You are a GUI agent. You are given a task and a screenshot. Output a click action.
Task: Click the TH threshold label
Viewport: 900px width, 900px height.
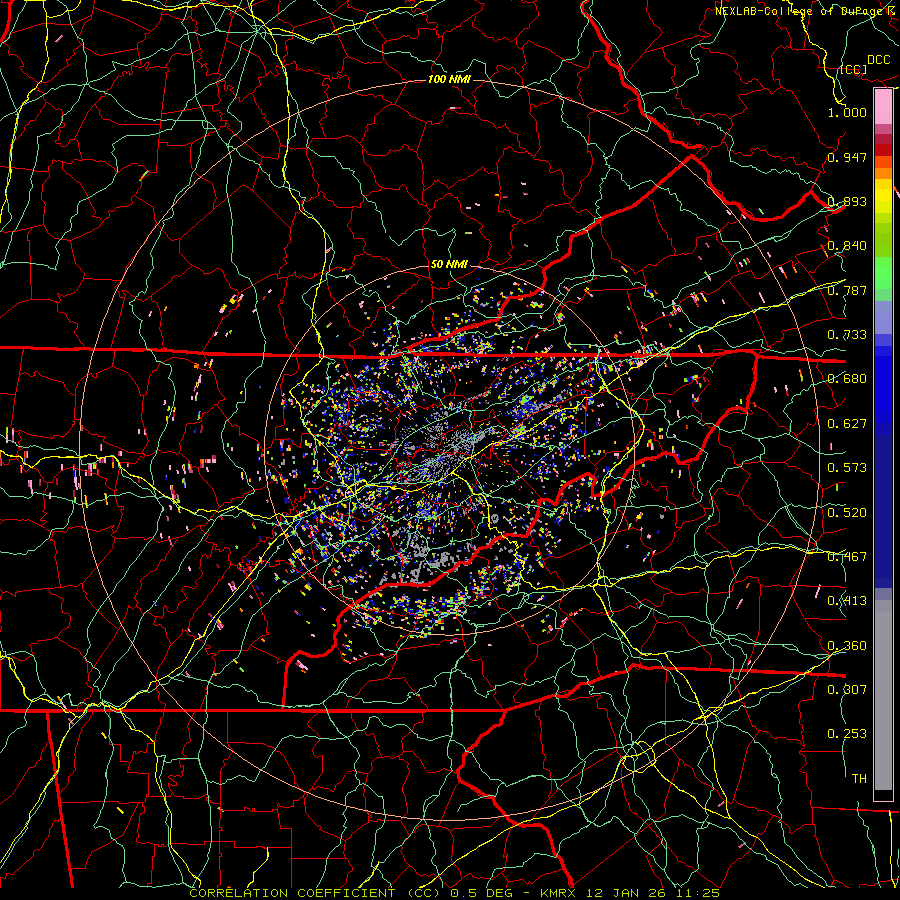[x=859, y=779]
